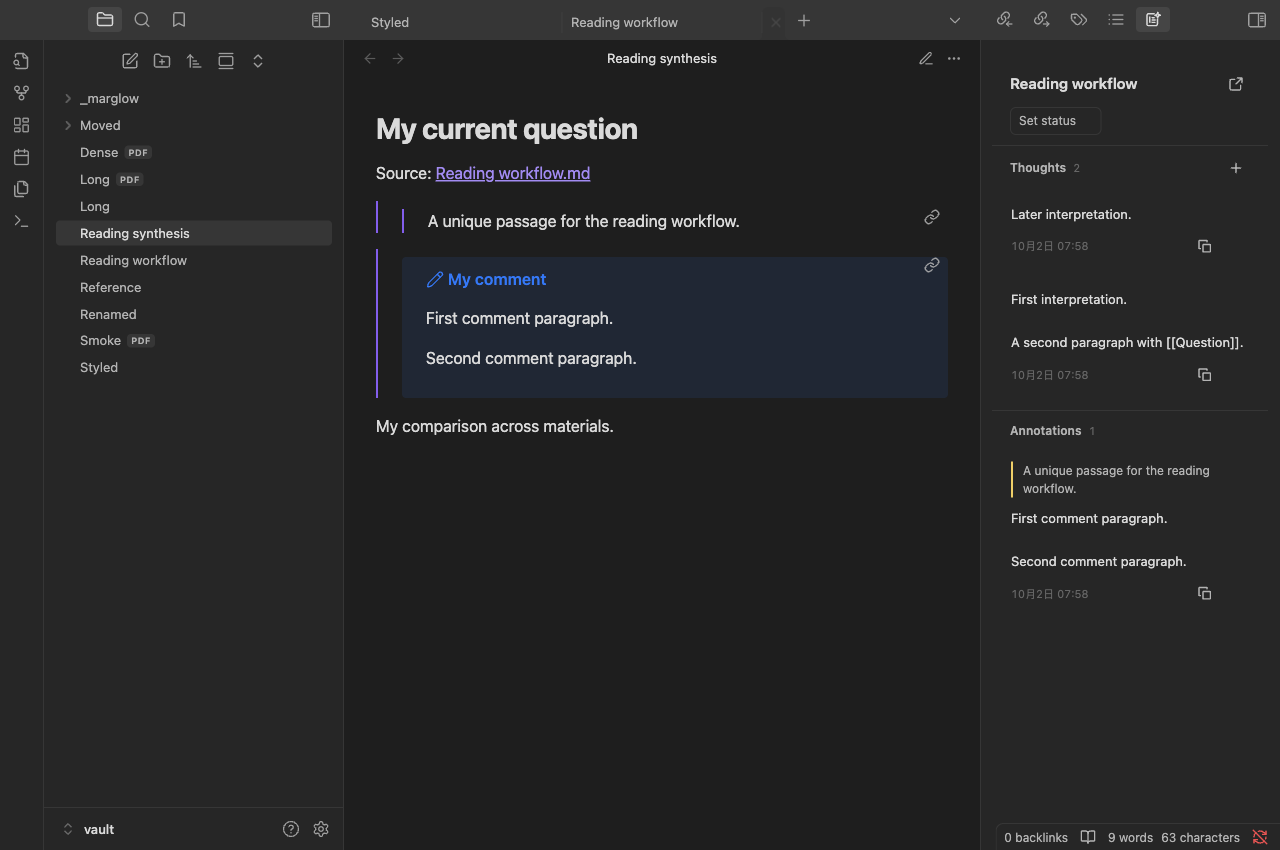The width and height of the screenshot is (1280, 850).
Task: Select Reading synthesis in file list
Action: [x=194, y=233]
